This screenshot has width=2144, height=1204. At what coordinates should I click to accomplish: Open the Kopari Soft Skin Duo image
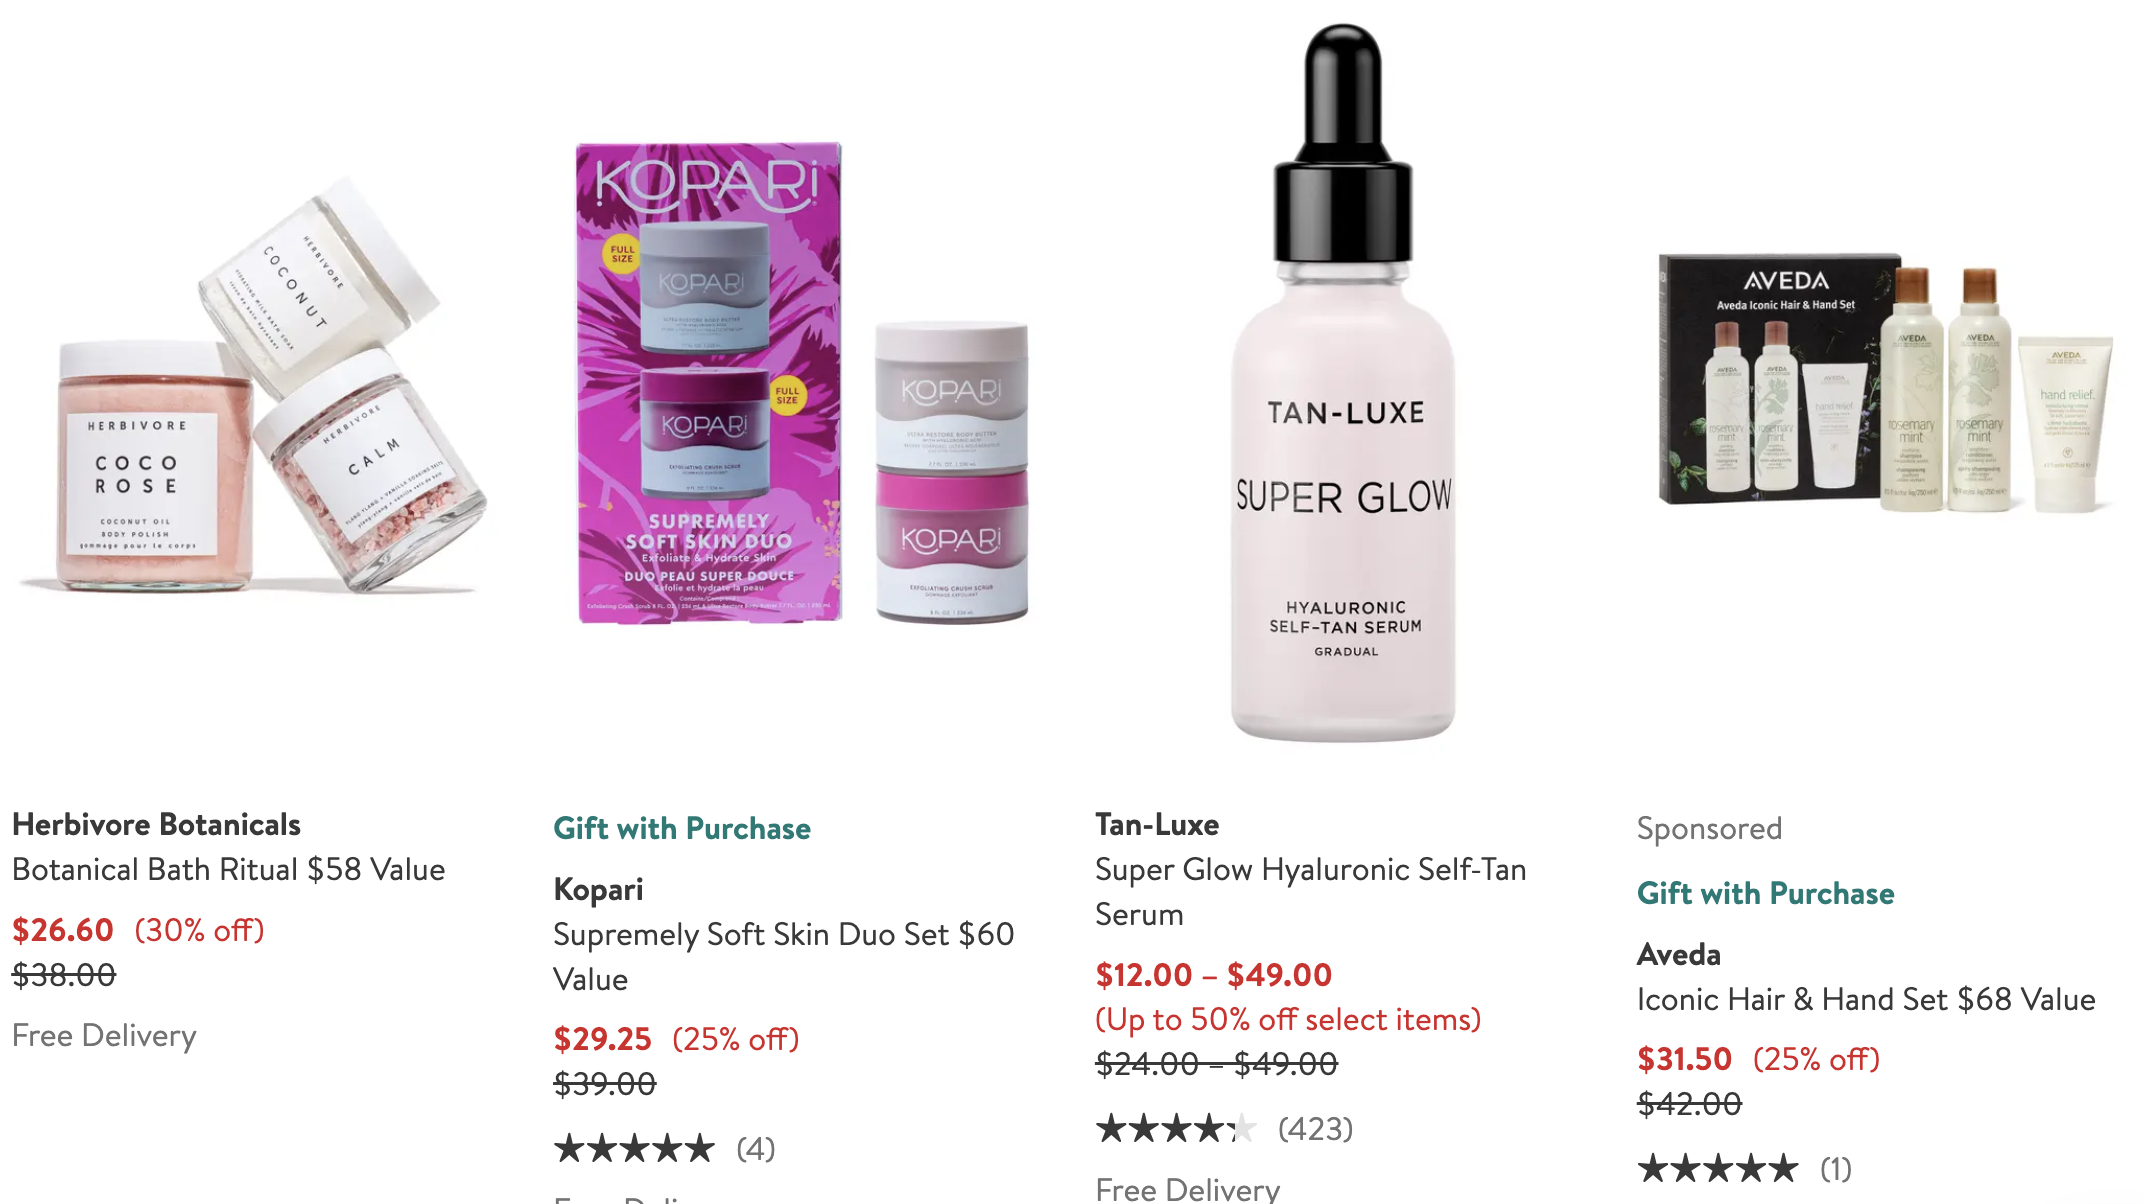[x=803, y=383]
